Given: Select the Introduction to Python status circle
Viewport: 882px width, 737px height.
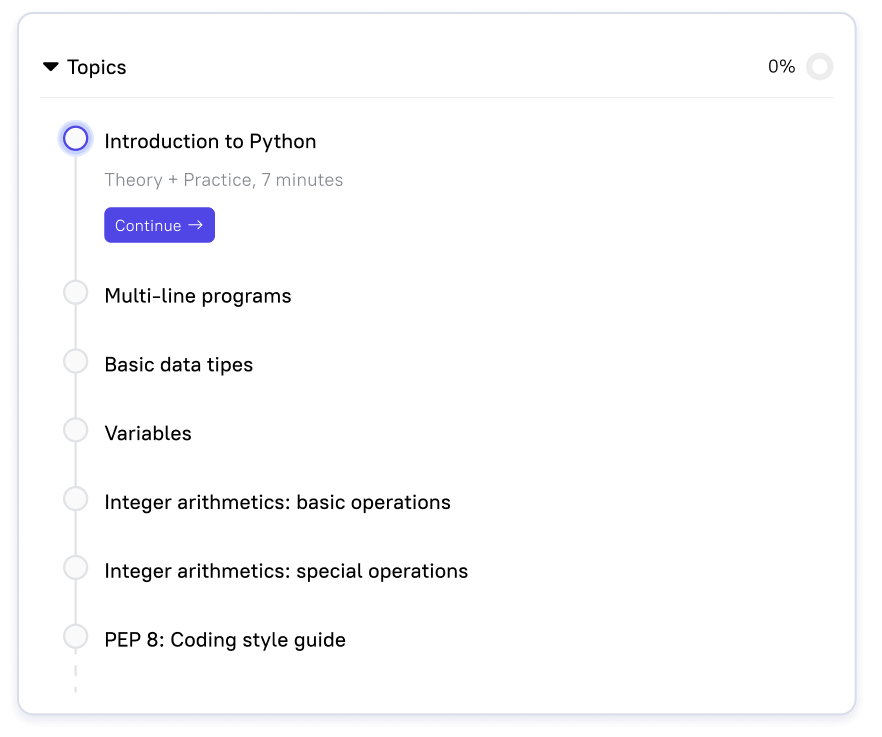Looking at the screenshot, I should pos(76,139).
